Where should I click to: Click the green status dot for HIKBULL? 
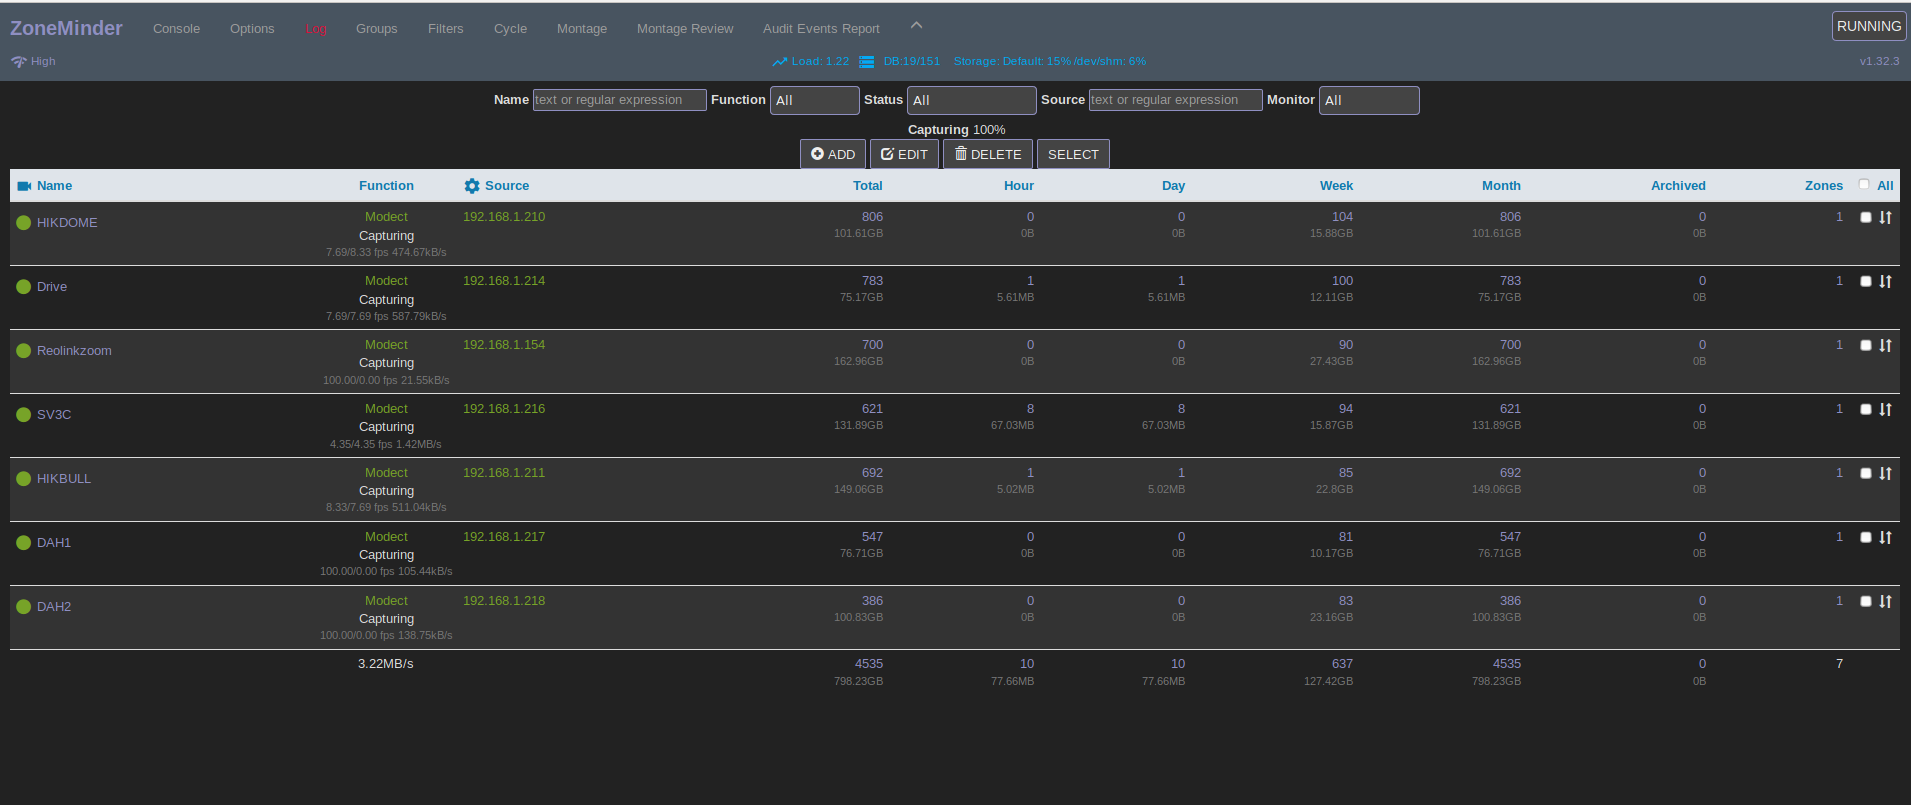point(24,478)
